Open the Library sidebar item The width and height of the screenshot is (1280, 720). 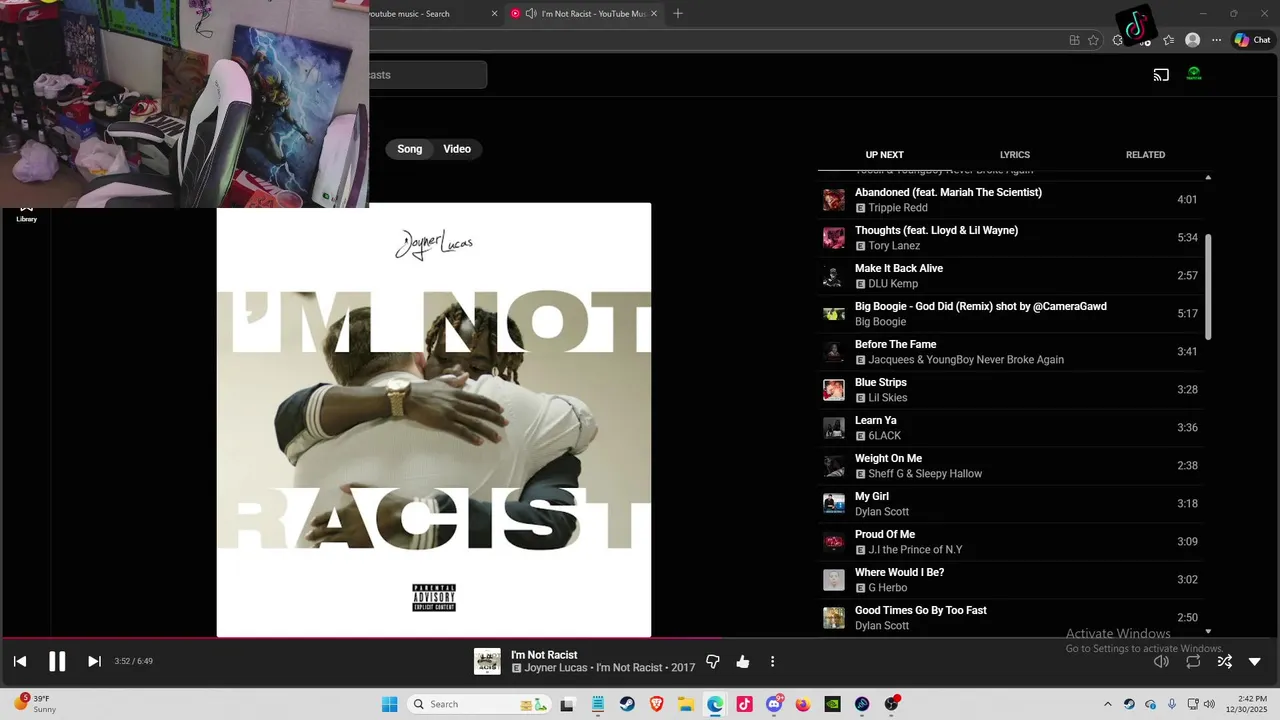click(26, 214)
